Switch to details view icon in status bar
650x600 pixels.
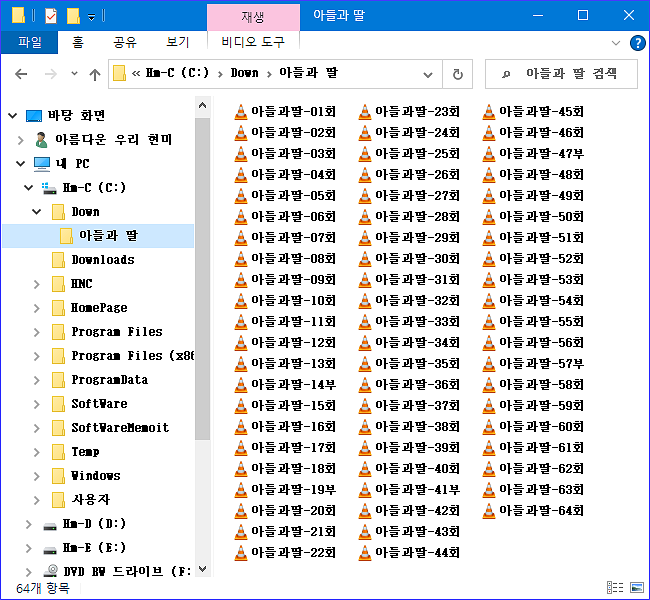click(615, 588)
